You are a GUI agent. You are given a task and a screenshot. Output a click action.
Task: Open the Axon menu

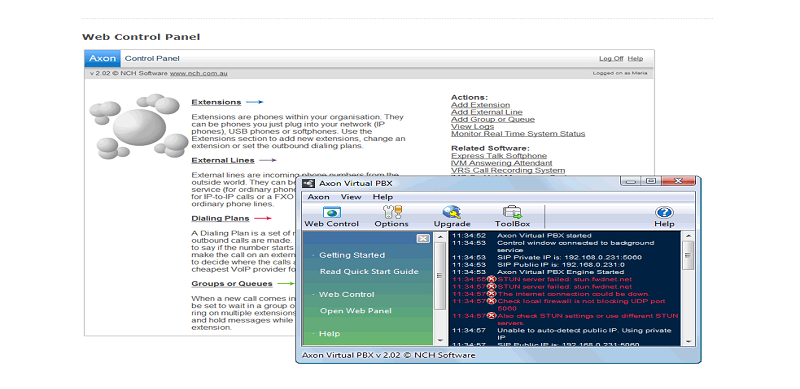point(319,197)
